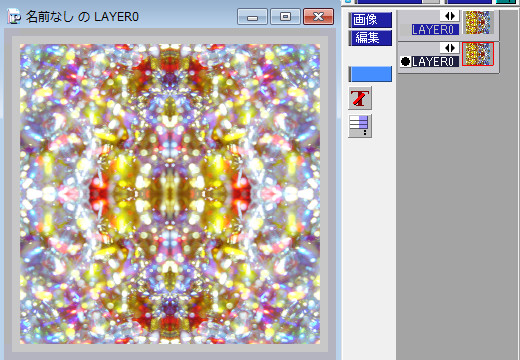This screenshot has height=360, width=520.
Task: Click the arrows button on the bottom LAYER0 row
Action: 450,48
